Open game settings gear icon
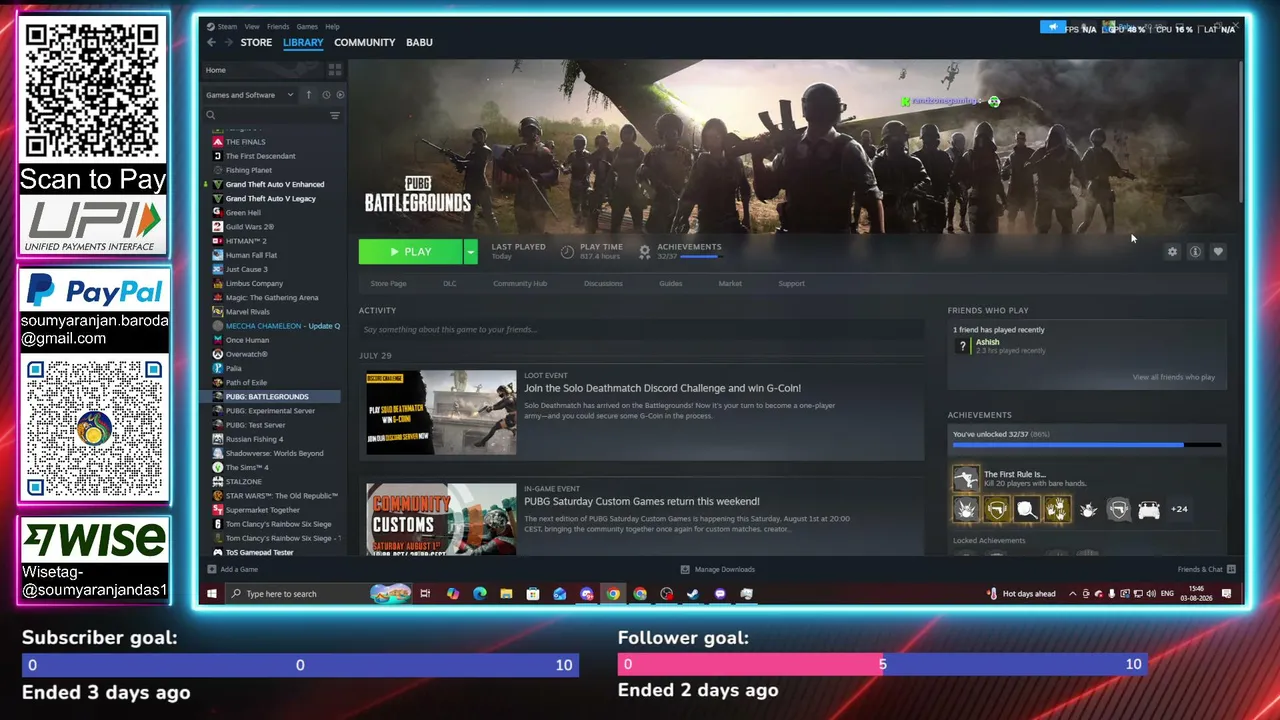Image resolution: width=1280 pixels, height=720 pixels. [1172, 252]
